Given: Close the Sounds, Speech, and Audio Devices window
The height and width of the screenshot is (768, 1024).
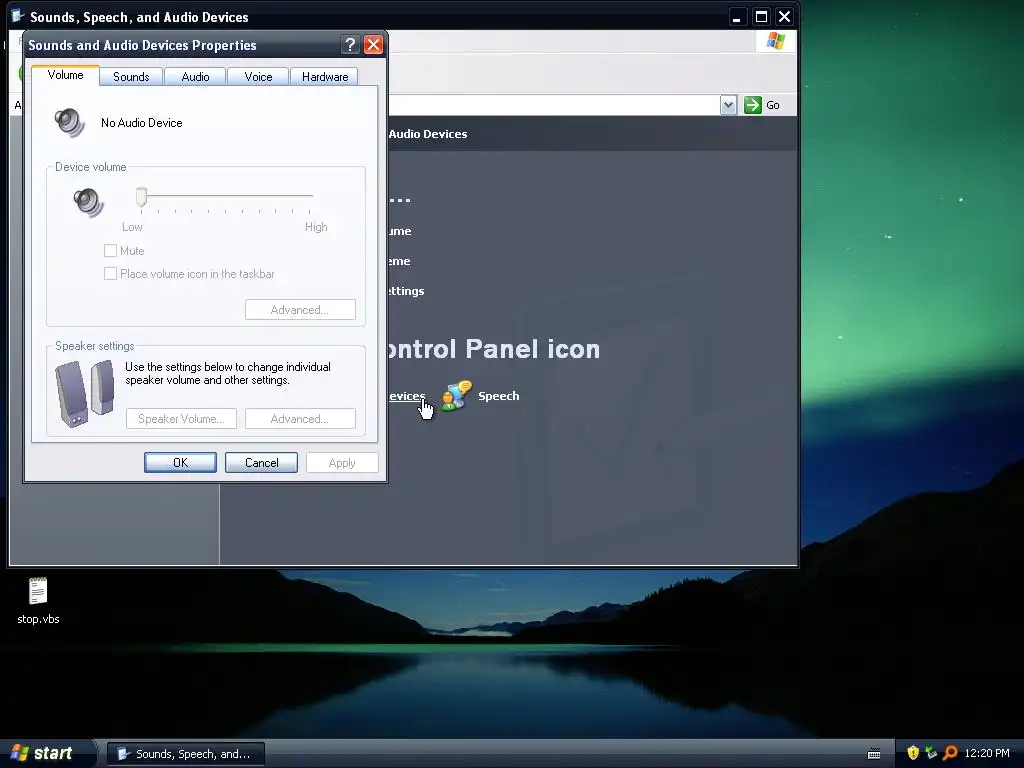Looking at the screenshot, I should (x=784, y=17).
